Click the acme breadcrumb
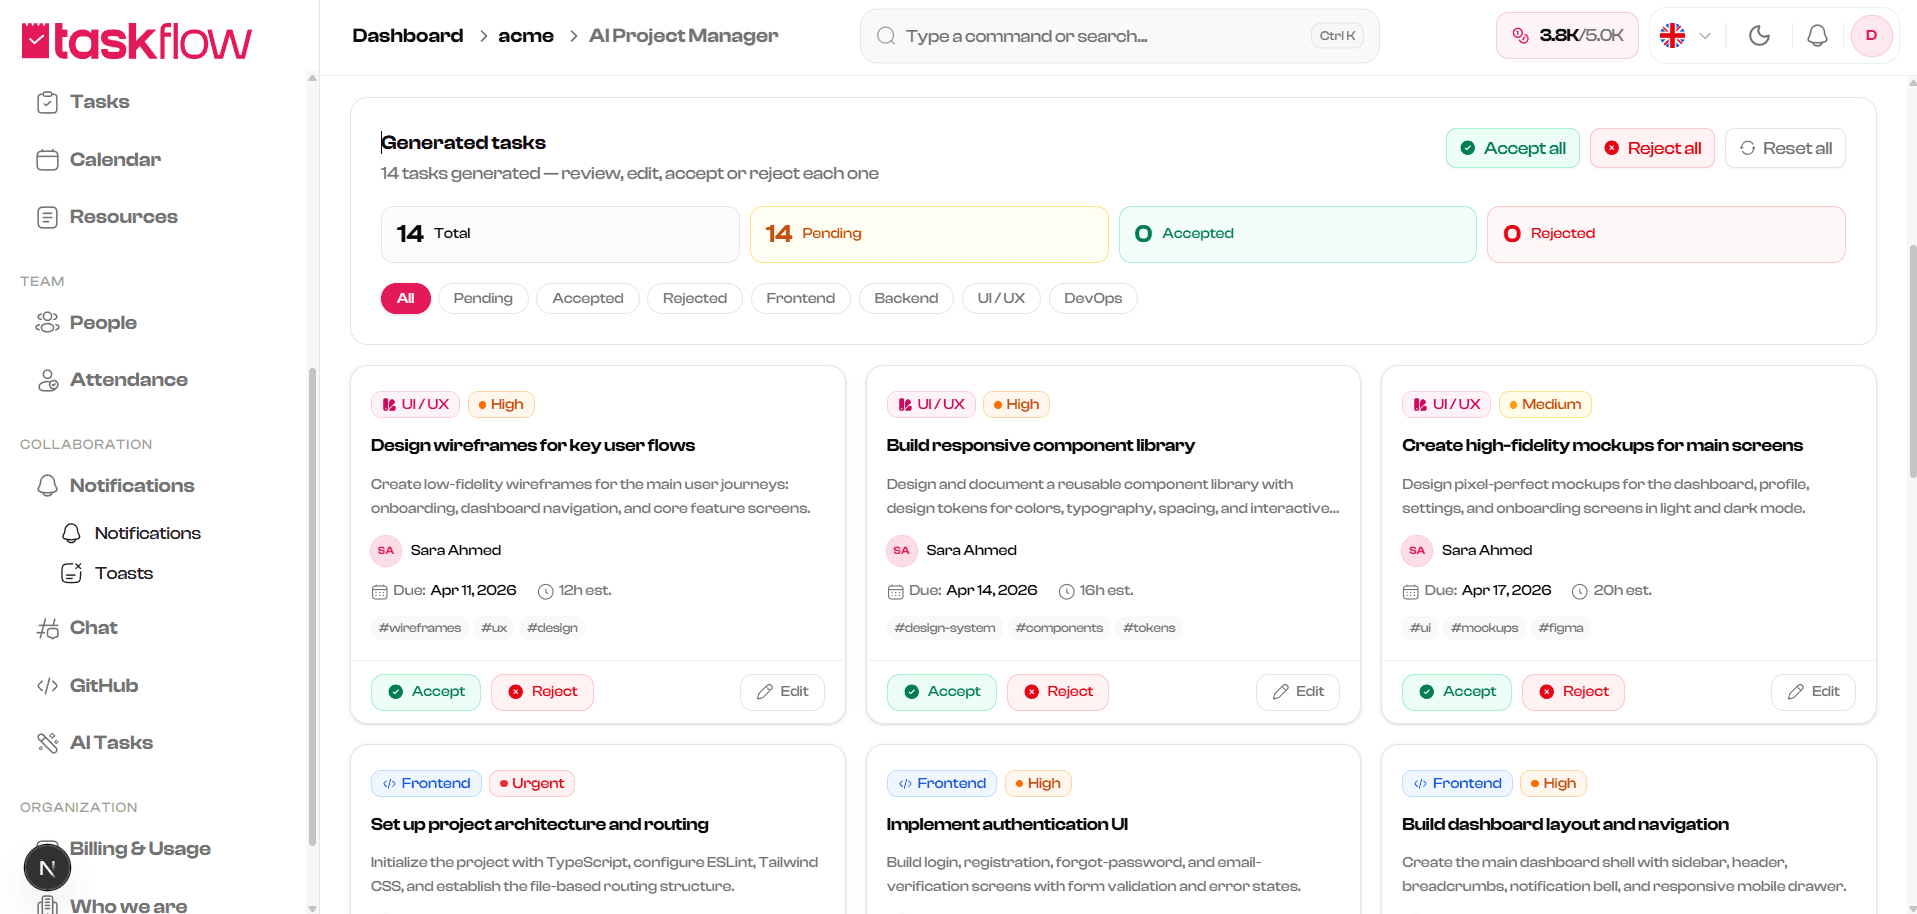 pos(526,36)
